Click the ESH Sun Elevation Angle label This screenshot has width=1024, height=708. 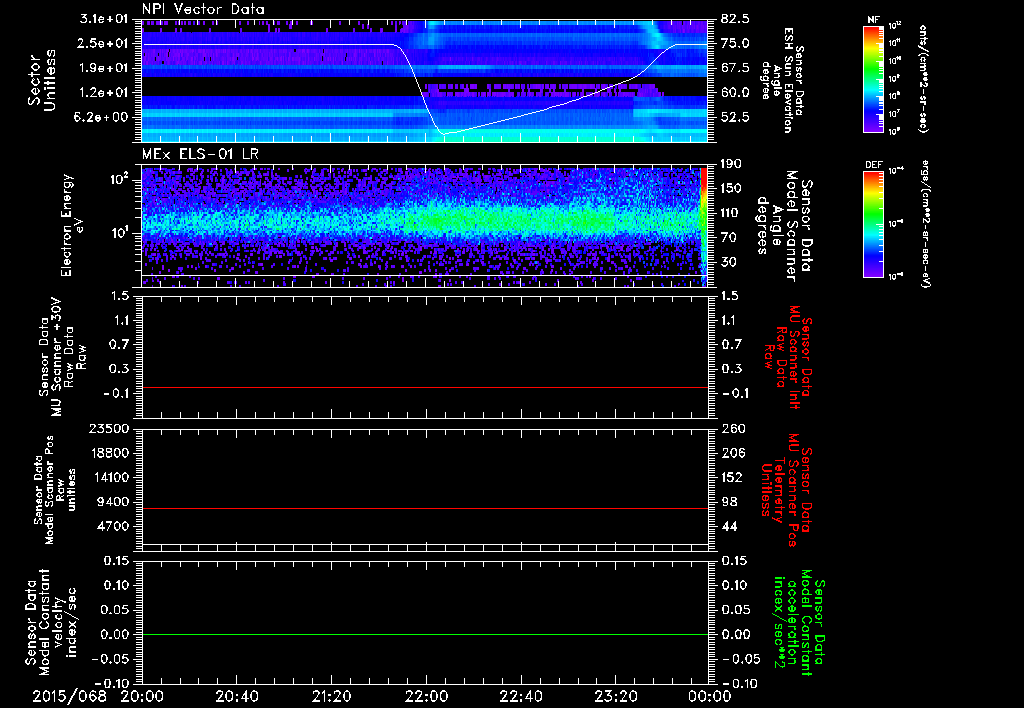784,80
